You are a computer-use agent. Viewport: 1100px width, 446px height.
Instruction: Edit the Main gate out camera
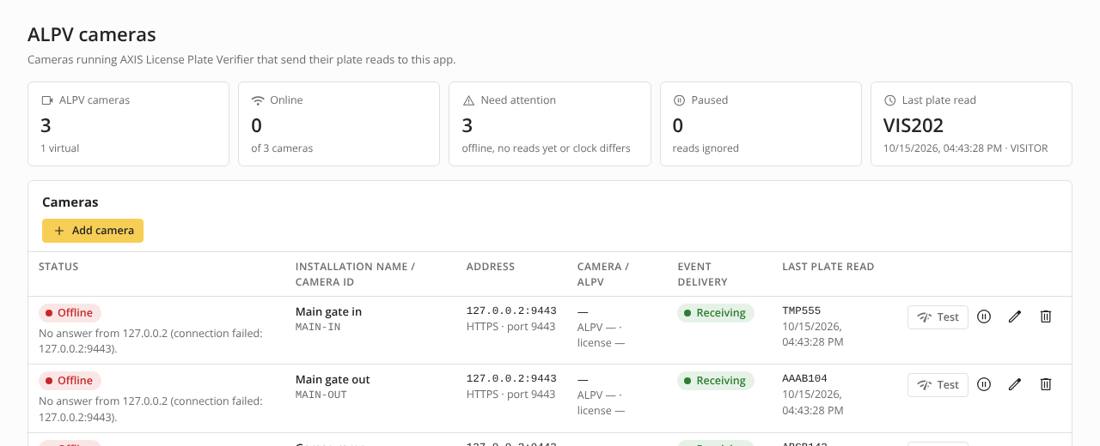(1014, 384)
